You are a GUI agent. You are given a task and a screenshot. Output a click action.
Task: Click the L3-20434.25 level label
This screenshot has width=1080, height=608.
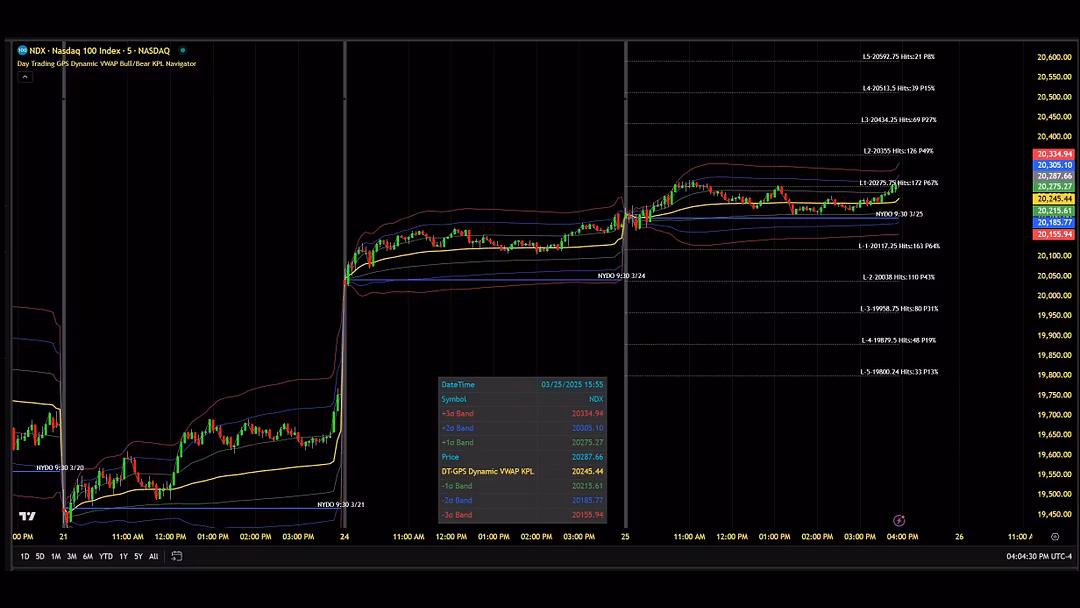(898, 120)
